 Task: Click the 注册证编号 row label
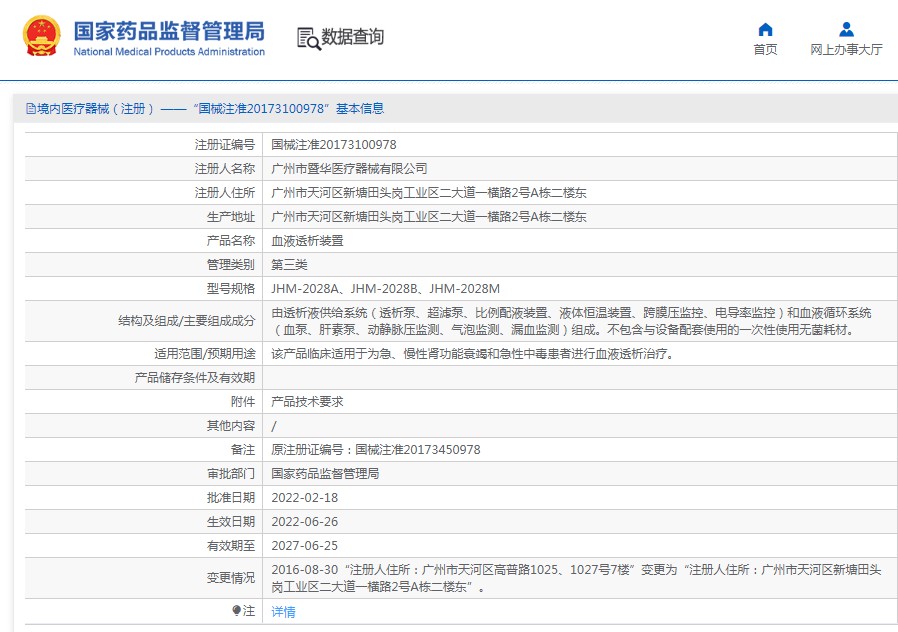coord(224,145)
